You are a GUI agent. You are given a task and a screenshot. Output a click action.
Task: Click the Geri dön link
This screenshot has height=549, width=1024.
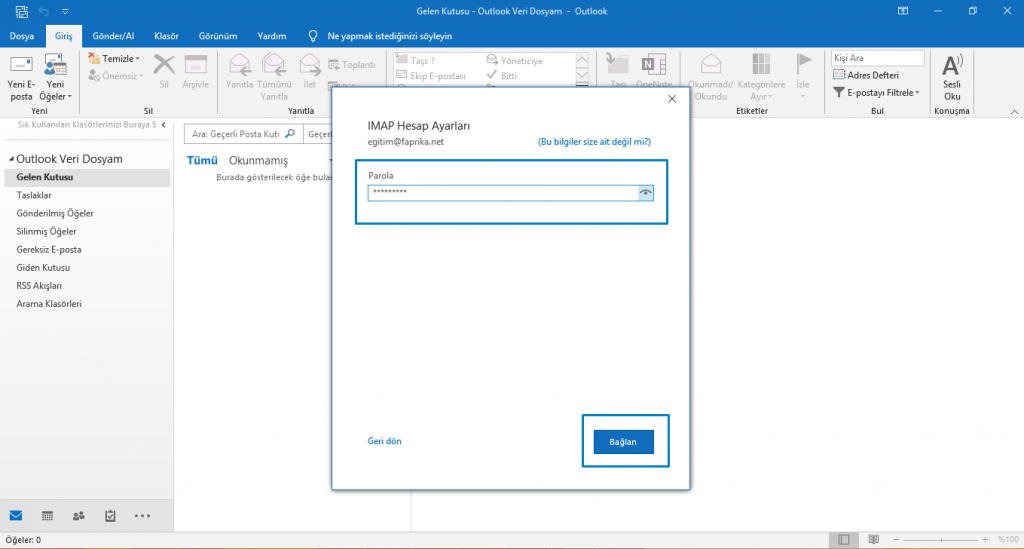pos(384,441)
